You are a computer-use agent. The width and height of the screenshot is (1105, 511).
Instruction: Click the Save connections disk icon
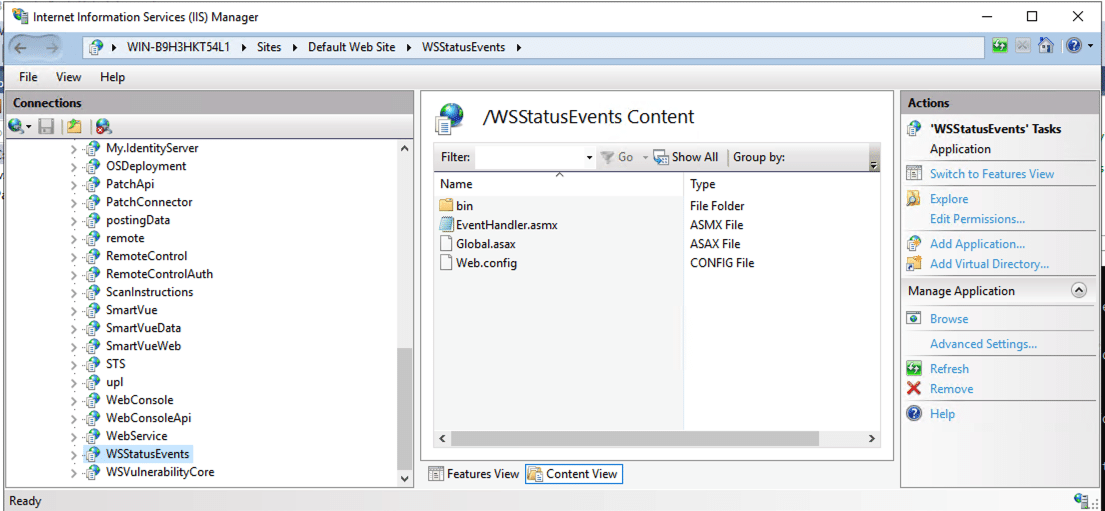click(x=46, y=126)
